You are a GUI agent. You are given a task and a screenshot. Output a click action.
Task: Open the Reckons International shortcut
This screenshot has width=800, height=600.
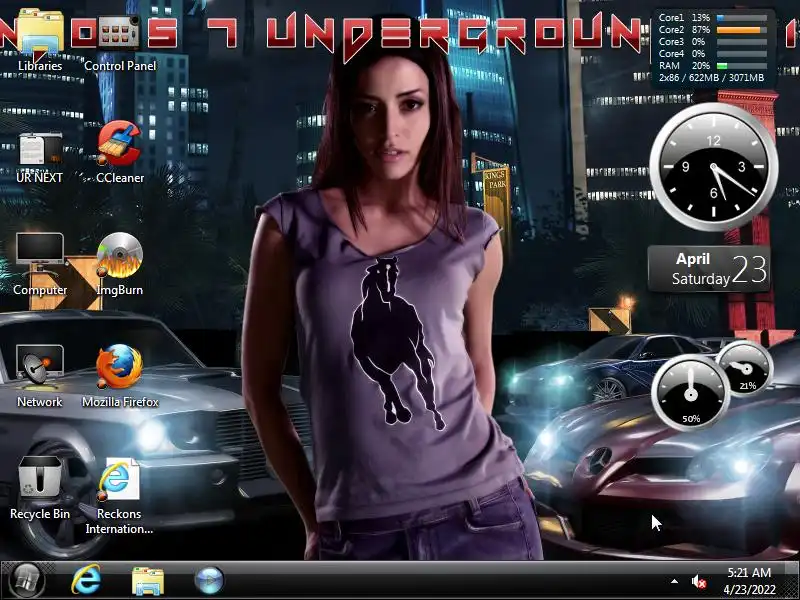119,496
